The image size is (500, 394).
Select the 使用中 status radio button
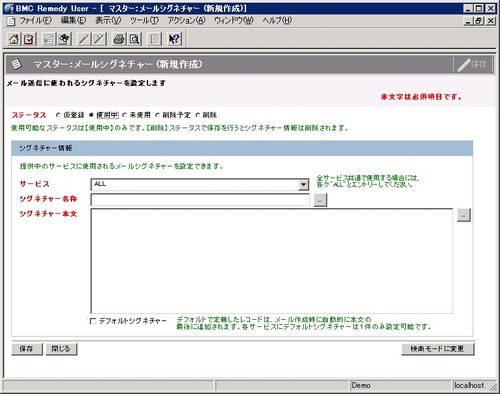tap(91, 115)
